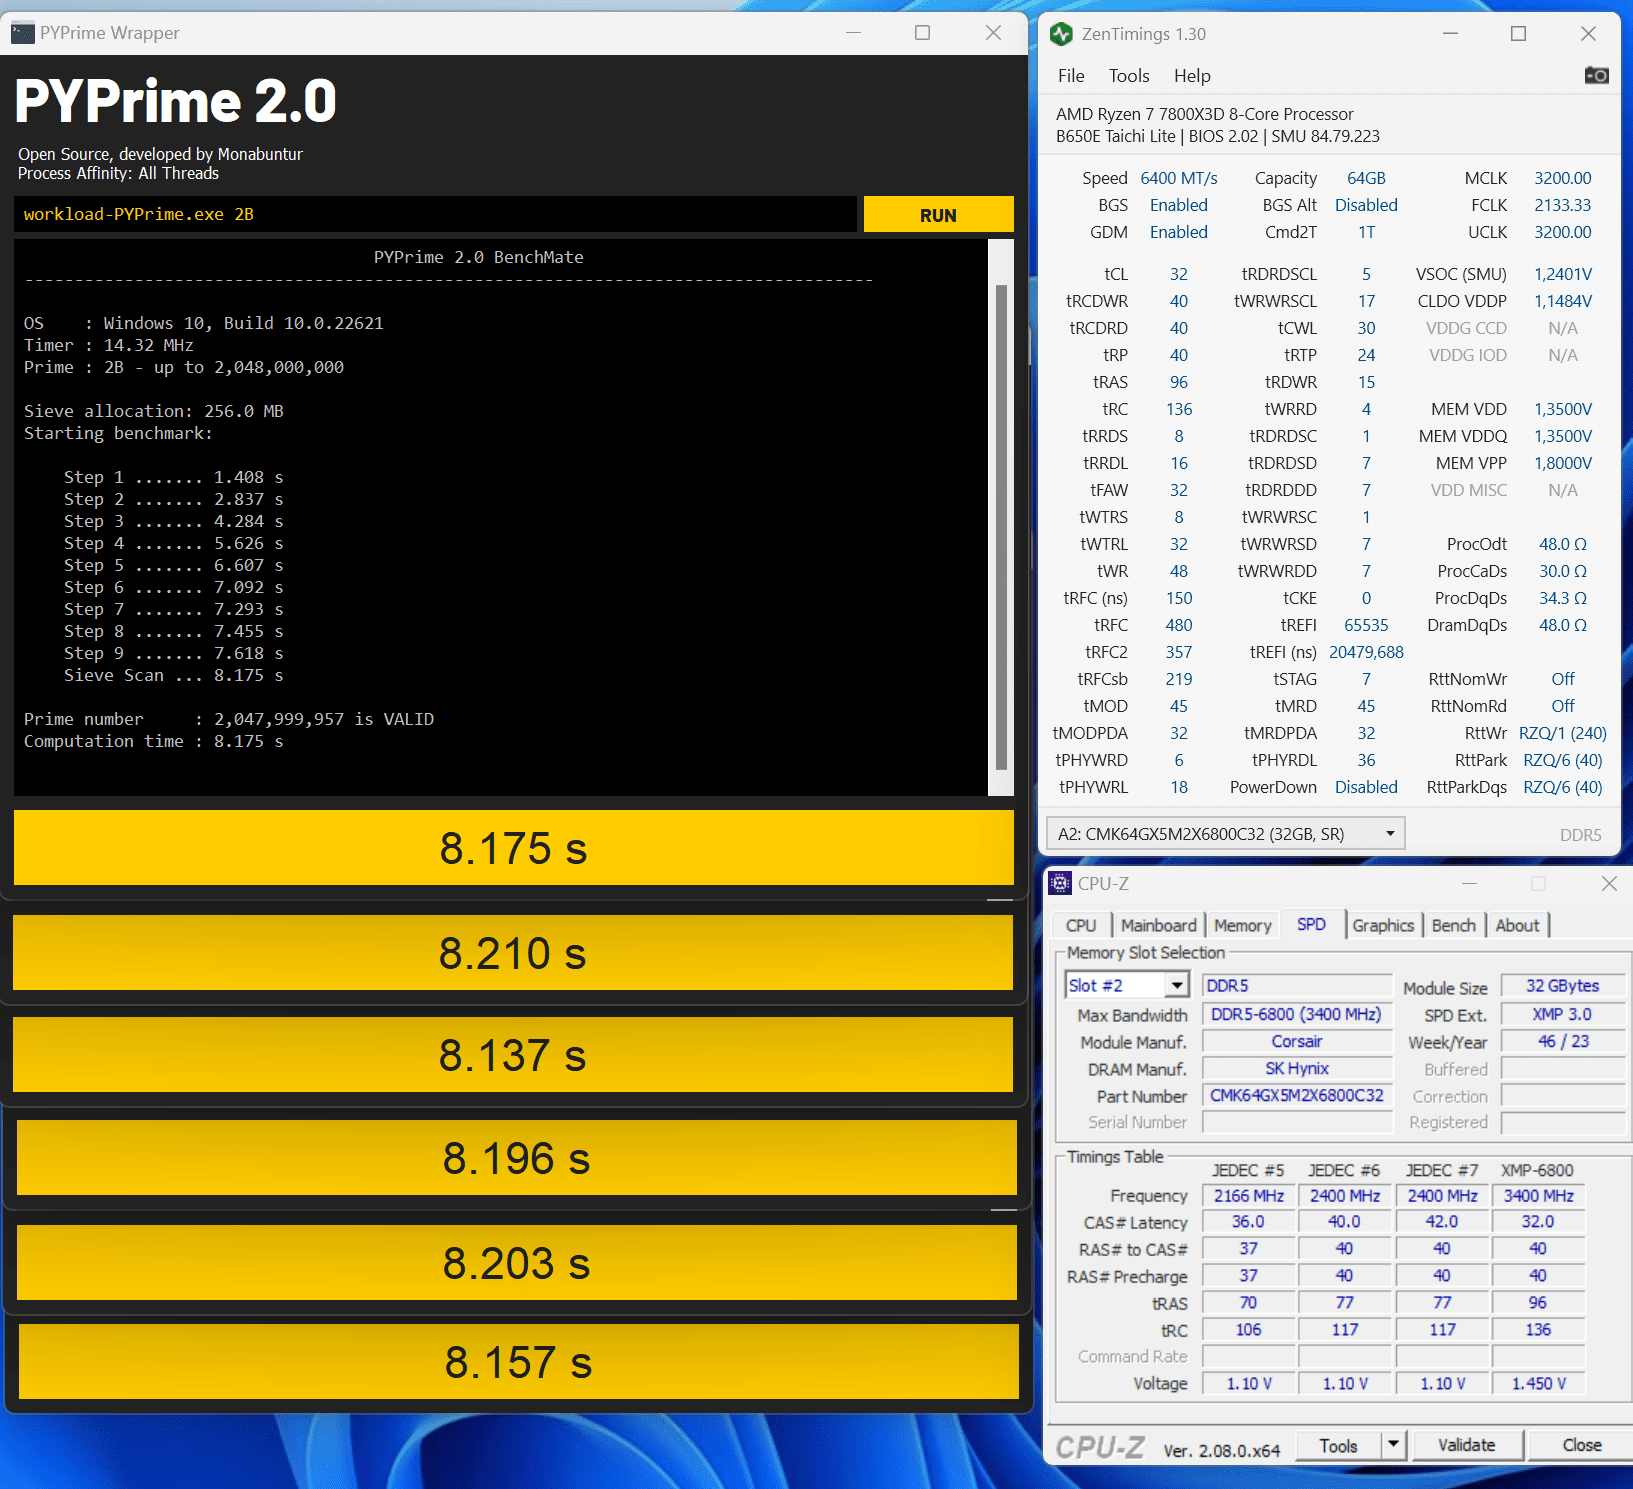This screenshot has width=1633, height=1489.
Task: Open the About tab in CPU-Z
Action: pos(1517,926)
